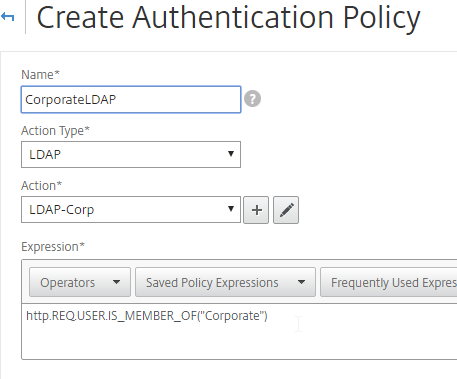
Task: Click the triangle on Saved Policy Expressions
Action: click(301, 282)
